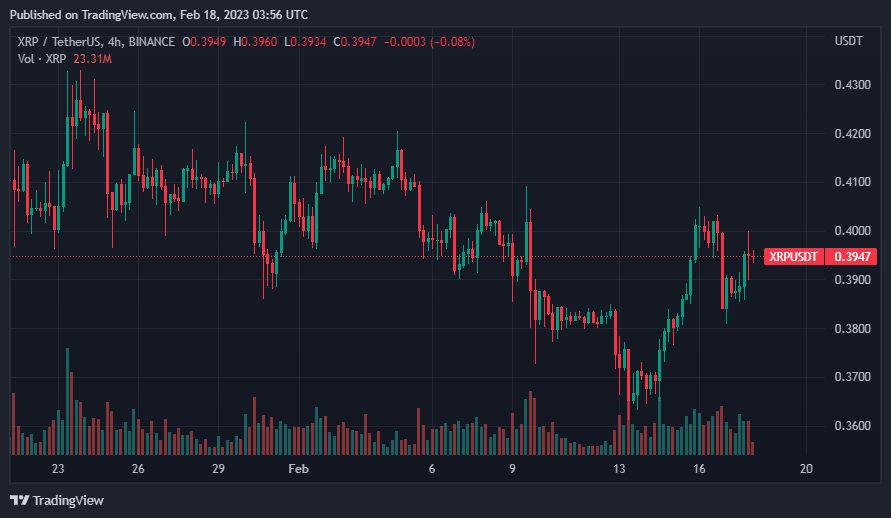Click the USDT currency label on price axis
Image resolution: width=891 pixels, height=518 pixels.
pos(848,41)
